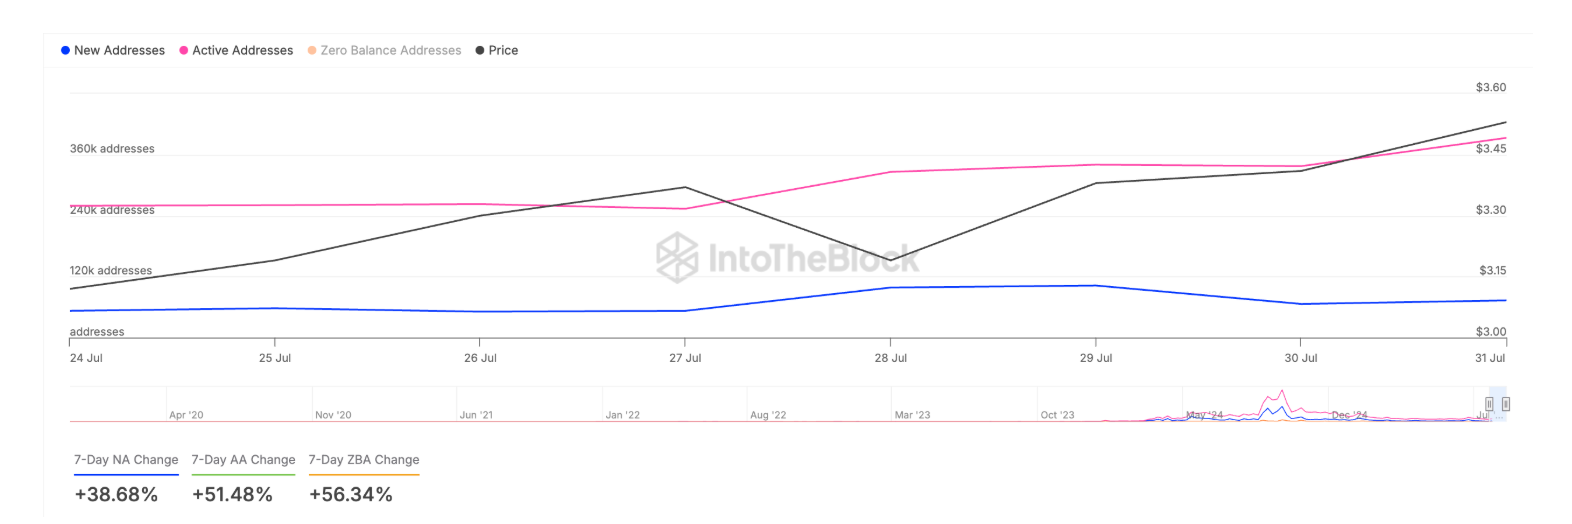Toggle the New Addresses legend series

coord(119,50)
